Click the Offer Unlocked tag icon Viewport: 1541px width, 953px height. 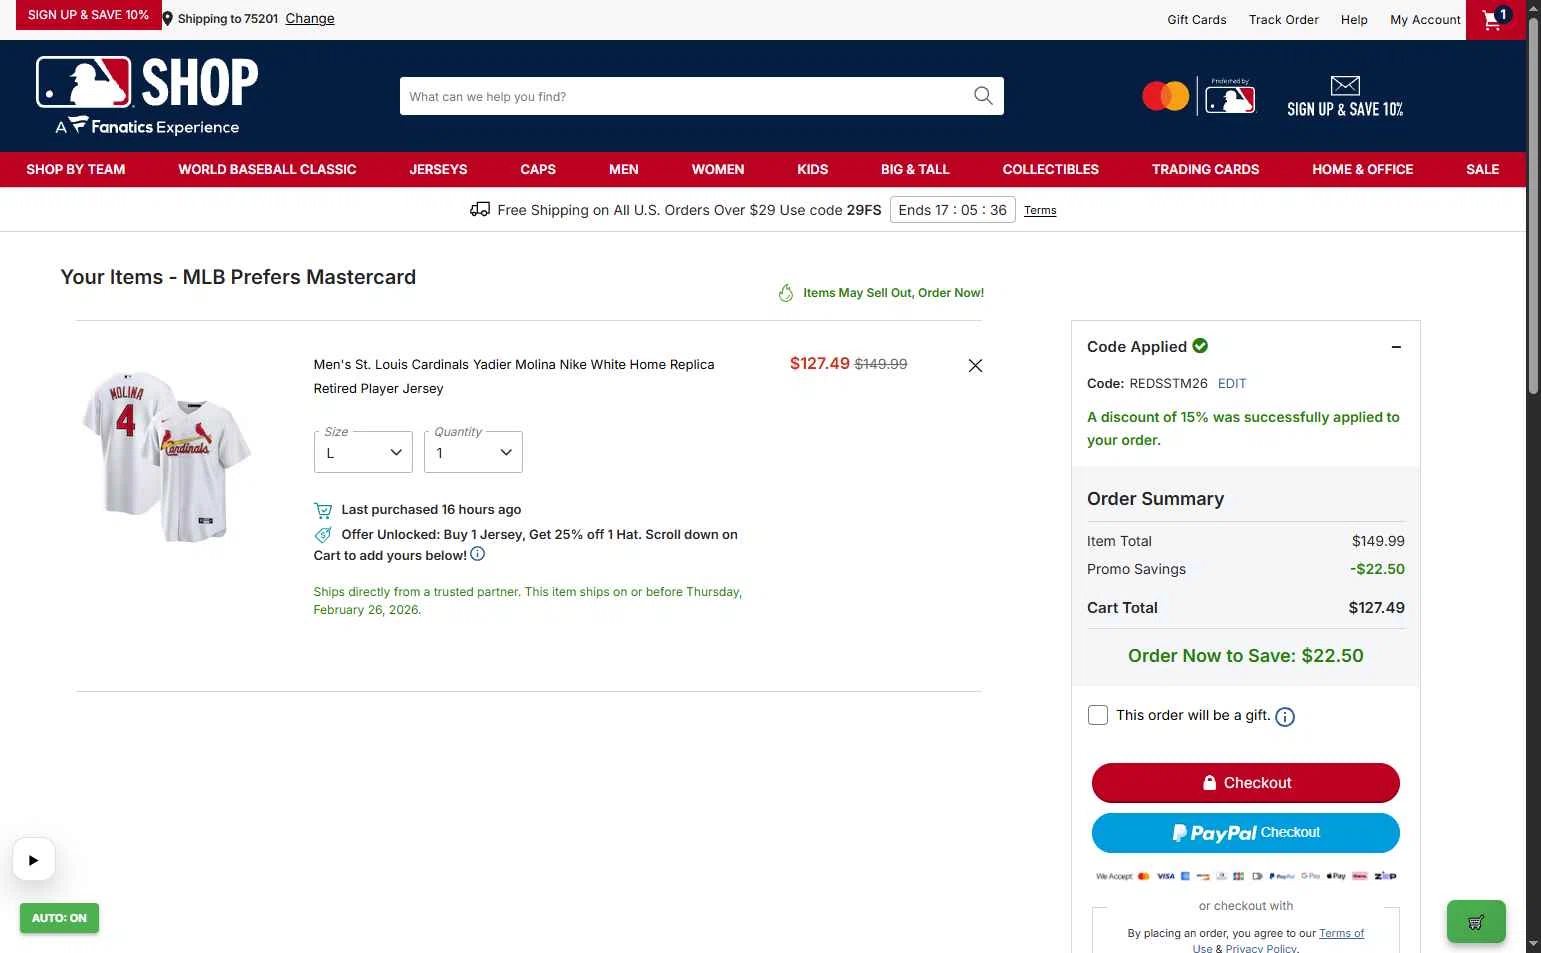[x=323, y=535]
